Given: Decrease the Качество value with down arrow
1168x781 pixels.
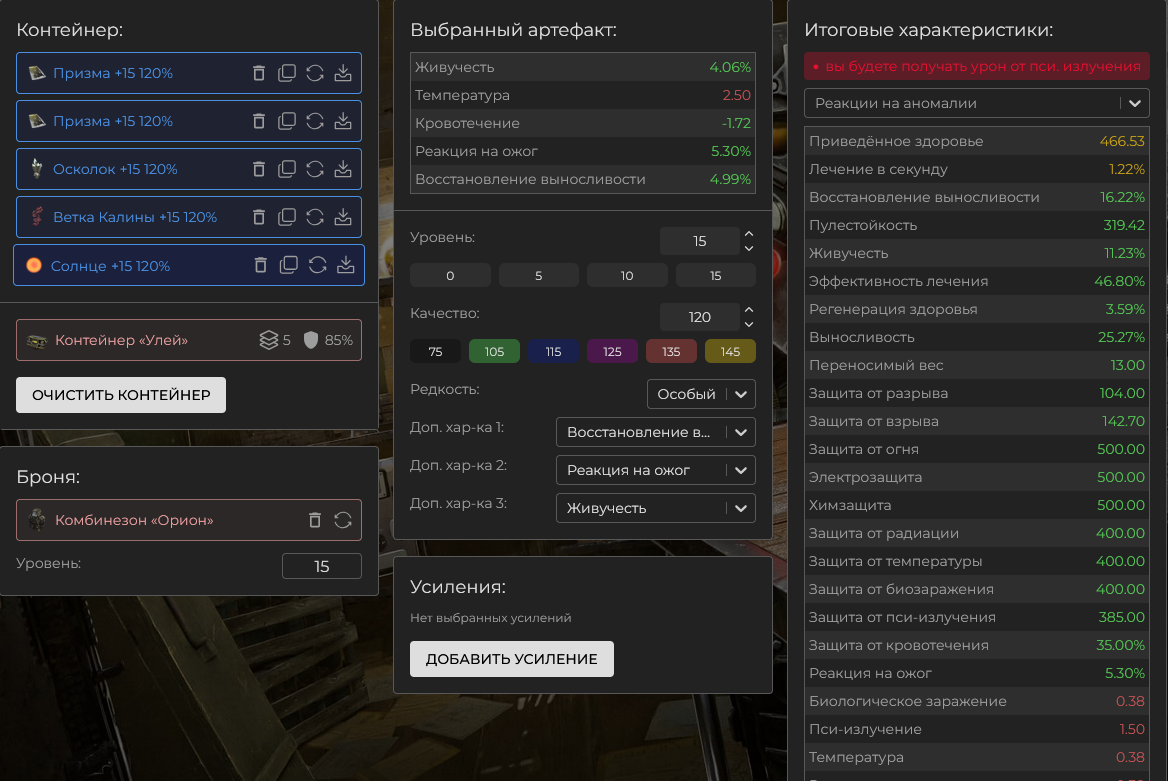Looking at the screenshot, I should (749, 324).
